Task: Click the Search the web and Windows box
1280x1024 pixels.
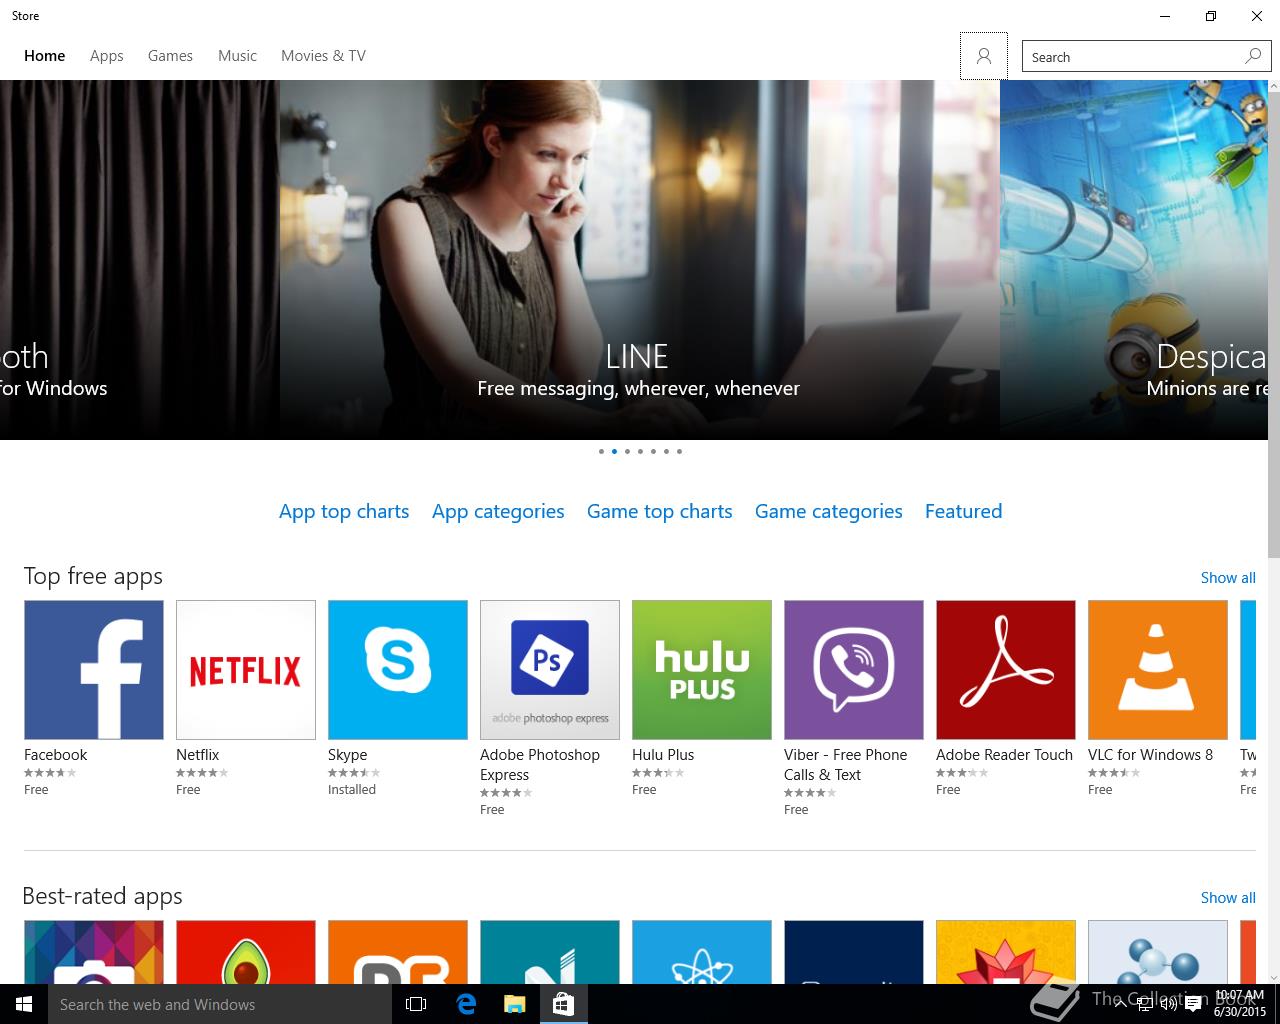Action: 220,1004
